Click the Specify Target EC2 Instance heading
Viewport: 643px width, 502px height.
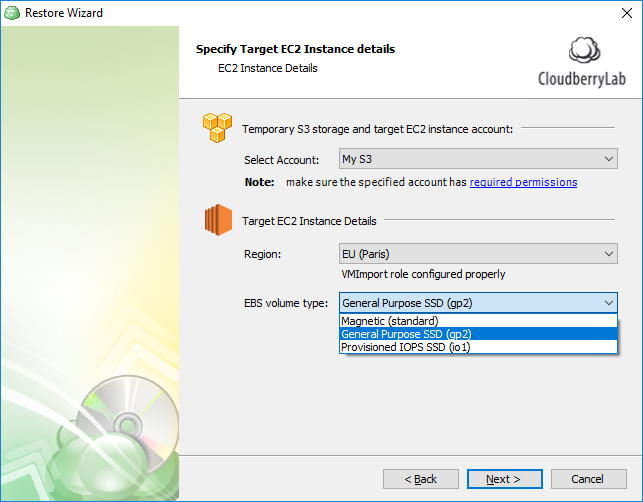(x=295, y=49)
